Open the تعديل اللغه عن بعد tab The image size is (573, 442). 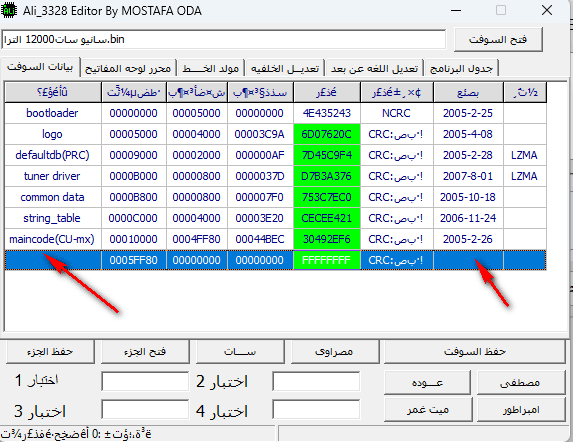click(x=375, y=68)
